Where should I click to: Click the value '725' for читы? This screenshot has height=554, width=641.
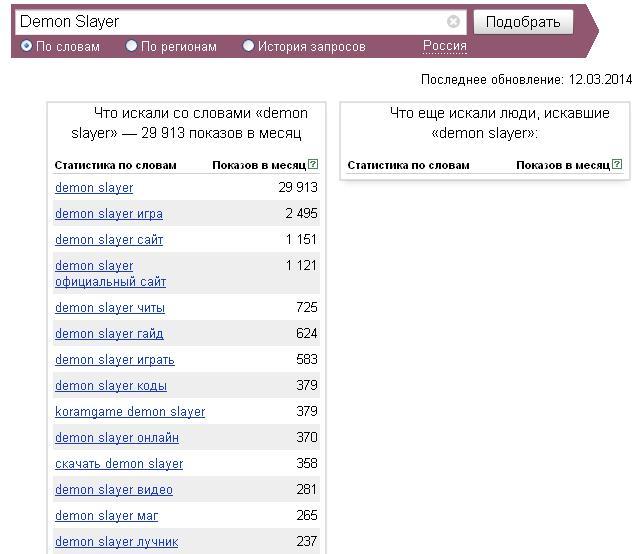(307, 307)
